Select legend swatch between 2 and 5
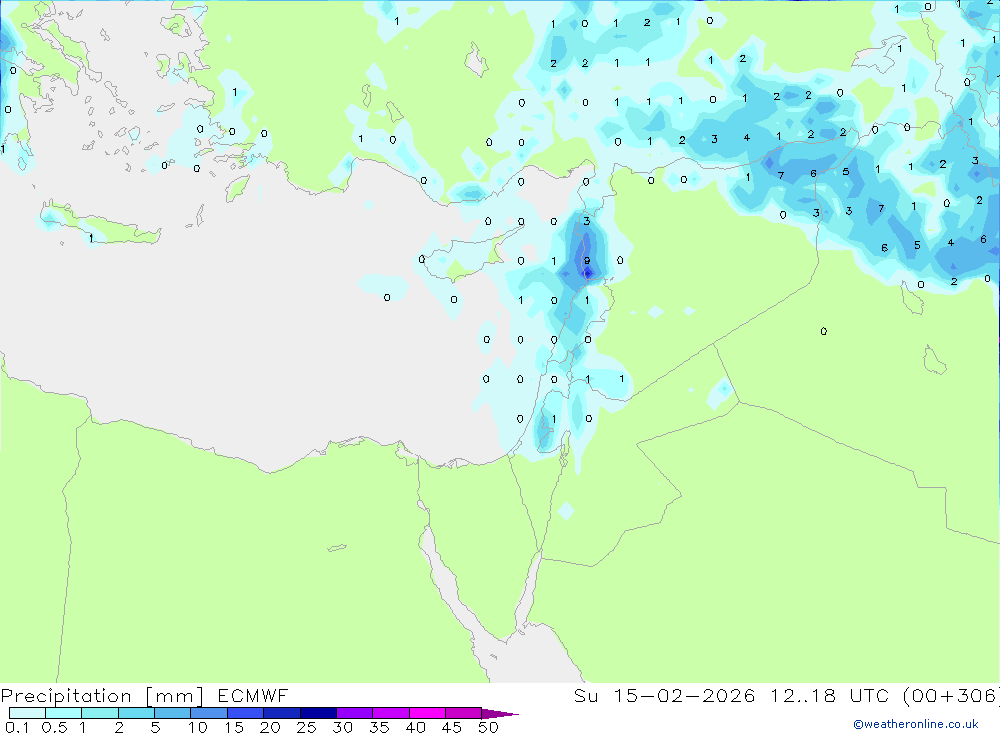Image resolution: width=1000 pixels, height=733 pixels. (x=136, y=713)
